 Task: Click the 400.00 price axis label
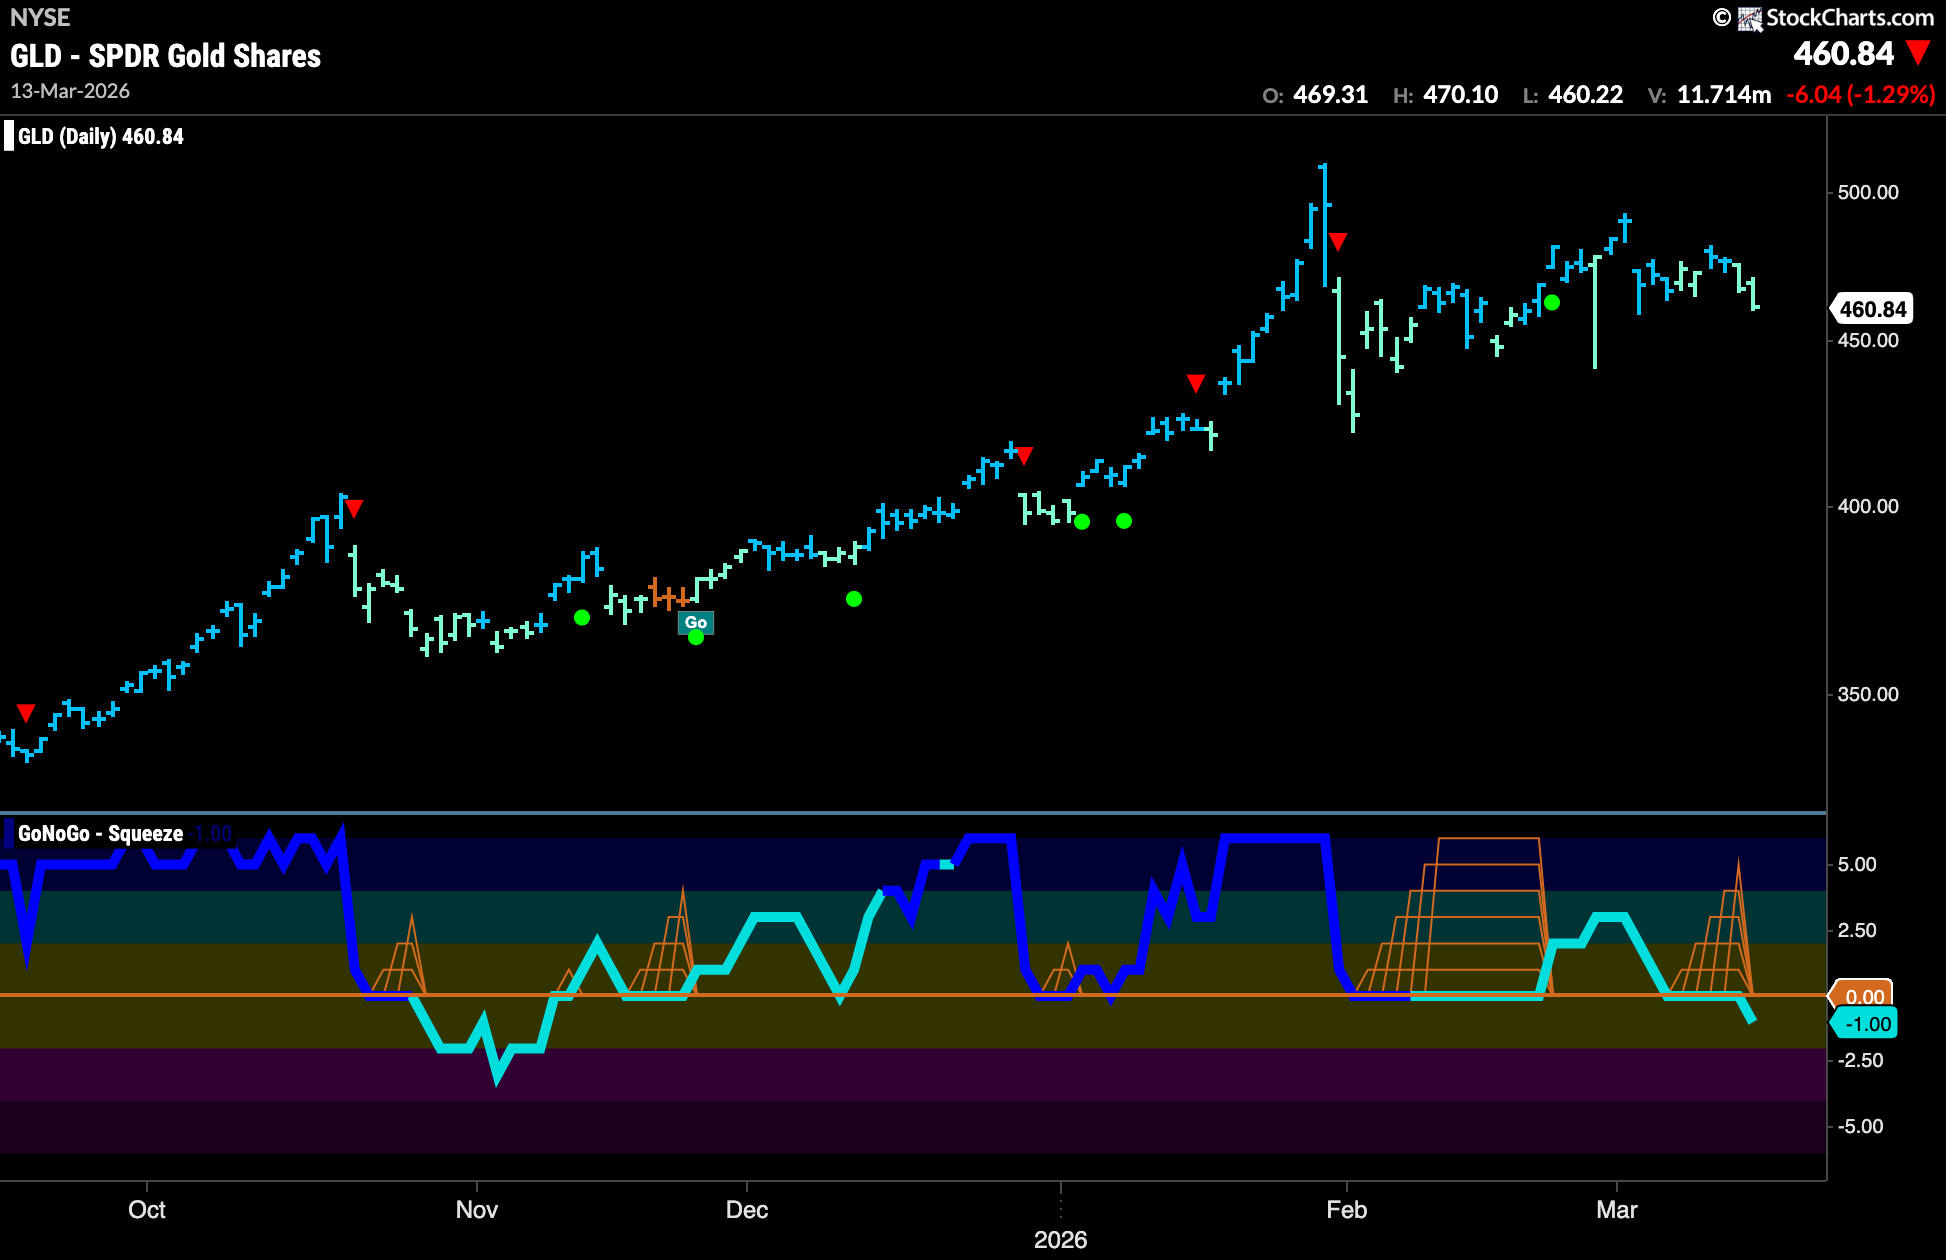click(1868, 506)
